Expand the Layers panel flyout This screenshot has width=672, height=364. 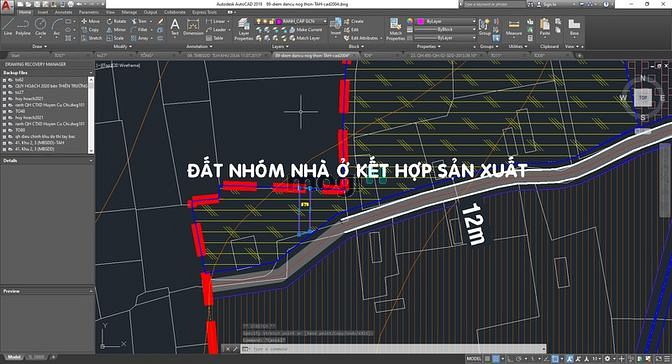[281, 46]
